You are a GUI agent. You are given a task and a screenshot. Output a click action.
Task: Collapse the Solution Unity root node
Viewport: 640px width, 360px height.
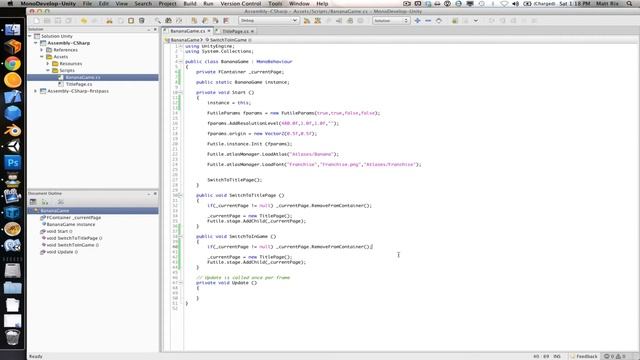point(30,36)
